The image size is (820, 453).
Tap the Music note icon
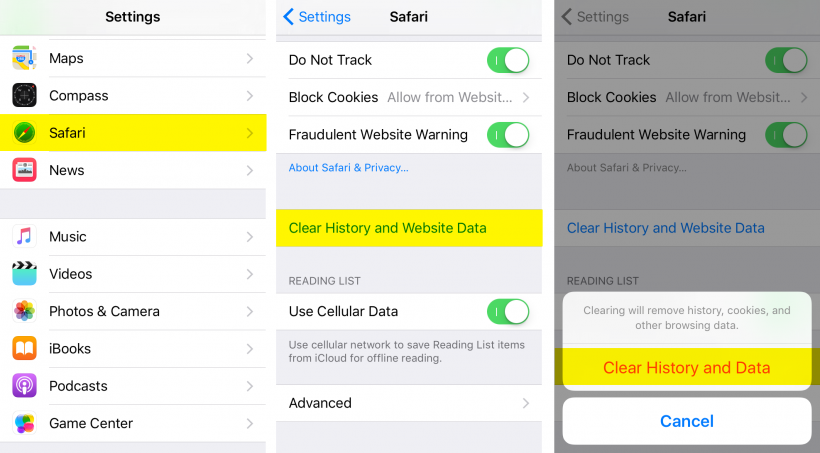(25, 237)
